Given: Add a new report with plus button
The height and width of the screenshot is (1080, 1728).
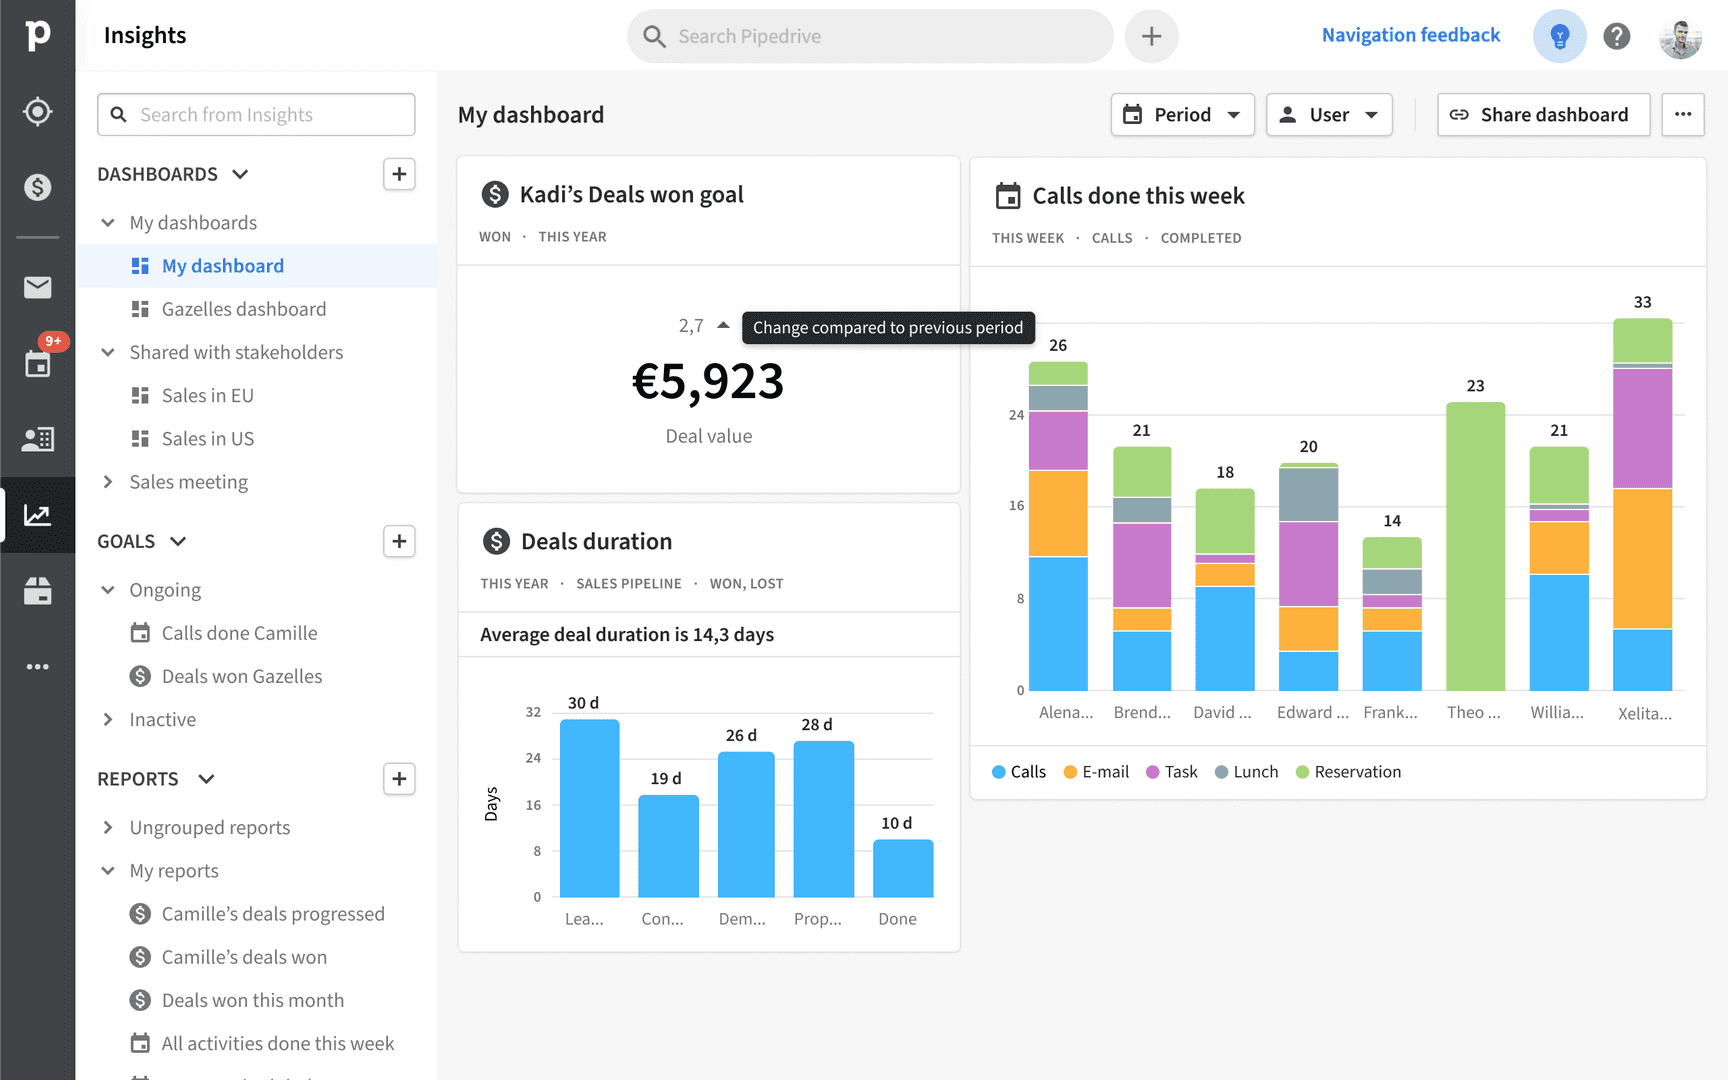Looking at the screenshot, I should [399, 779].
